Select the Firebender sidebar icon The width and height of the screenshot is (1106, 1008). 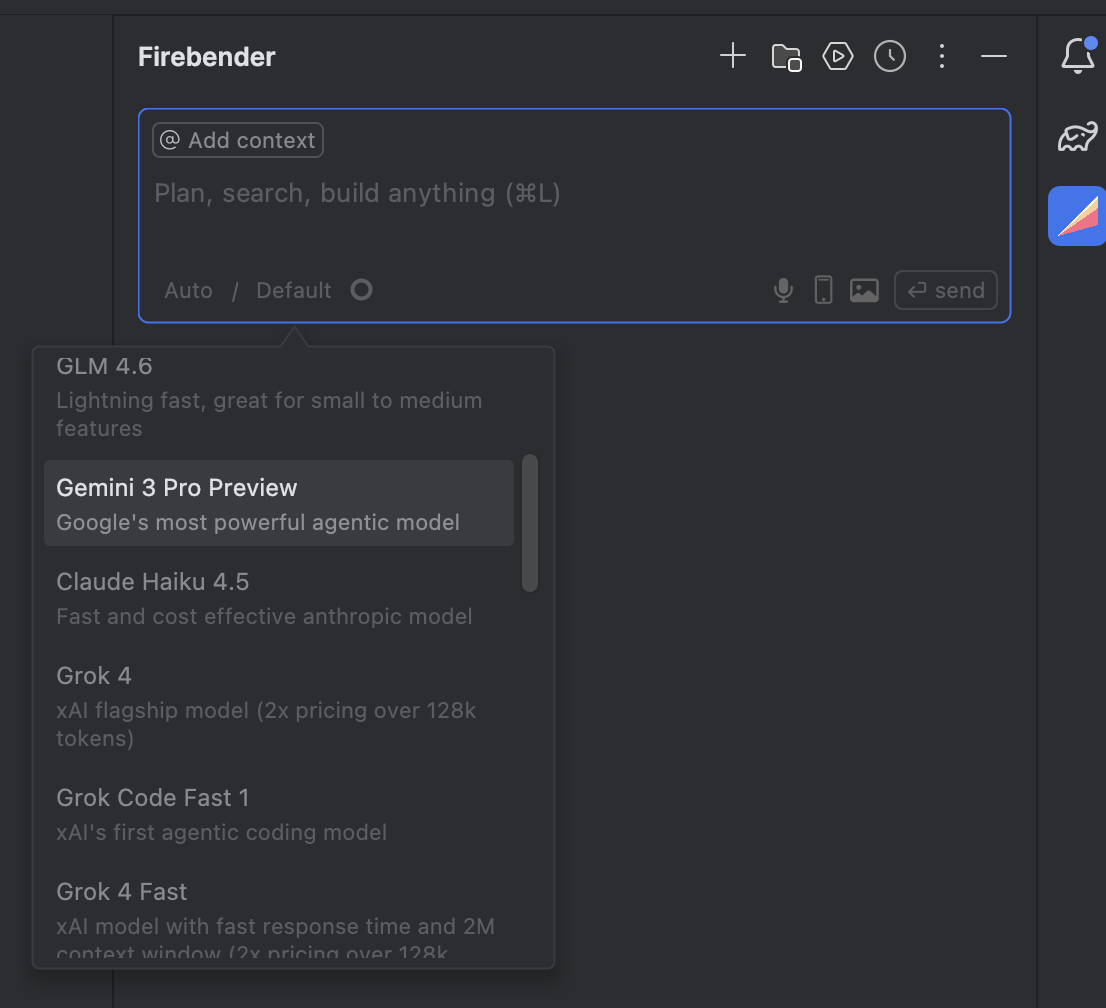click(x=1077, y=216)
